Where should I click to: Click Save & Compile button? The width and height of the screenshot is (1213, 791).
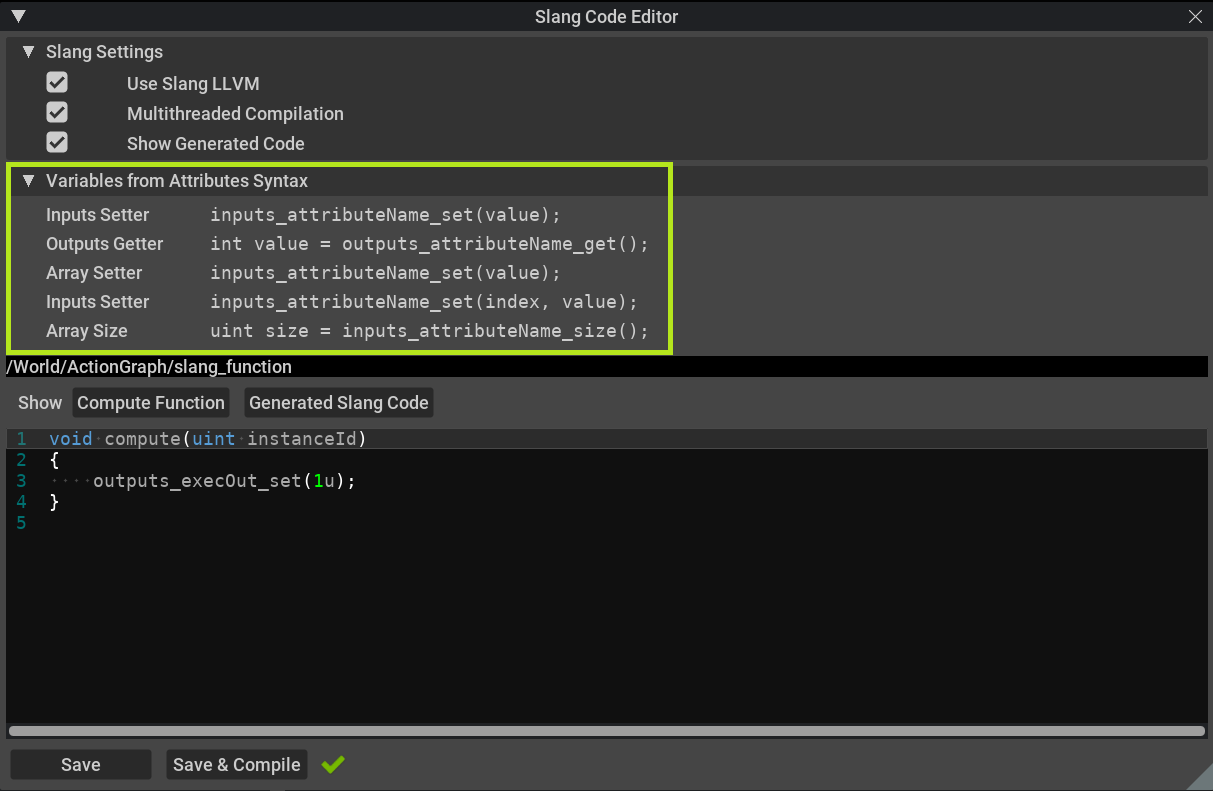point(237,764)
